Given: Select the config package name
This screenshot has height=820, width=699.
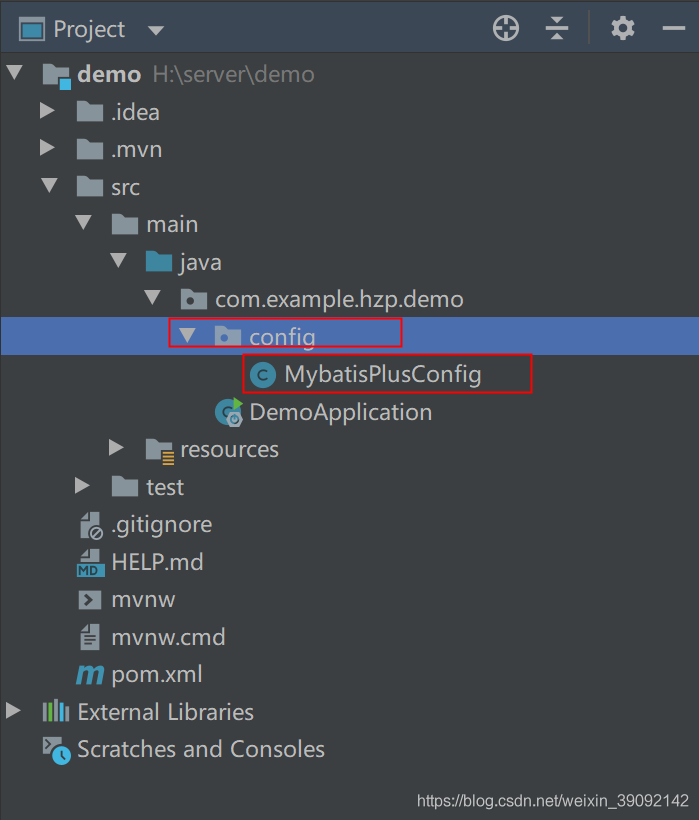Looking at the screenshot, I should (x=282, y=337).
